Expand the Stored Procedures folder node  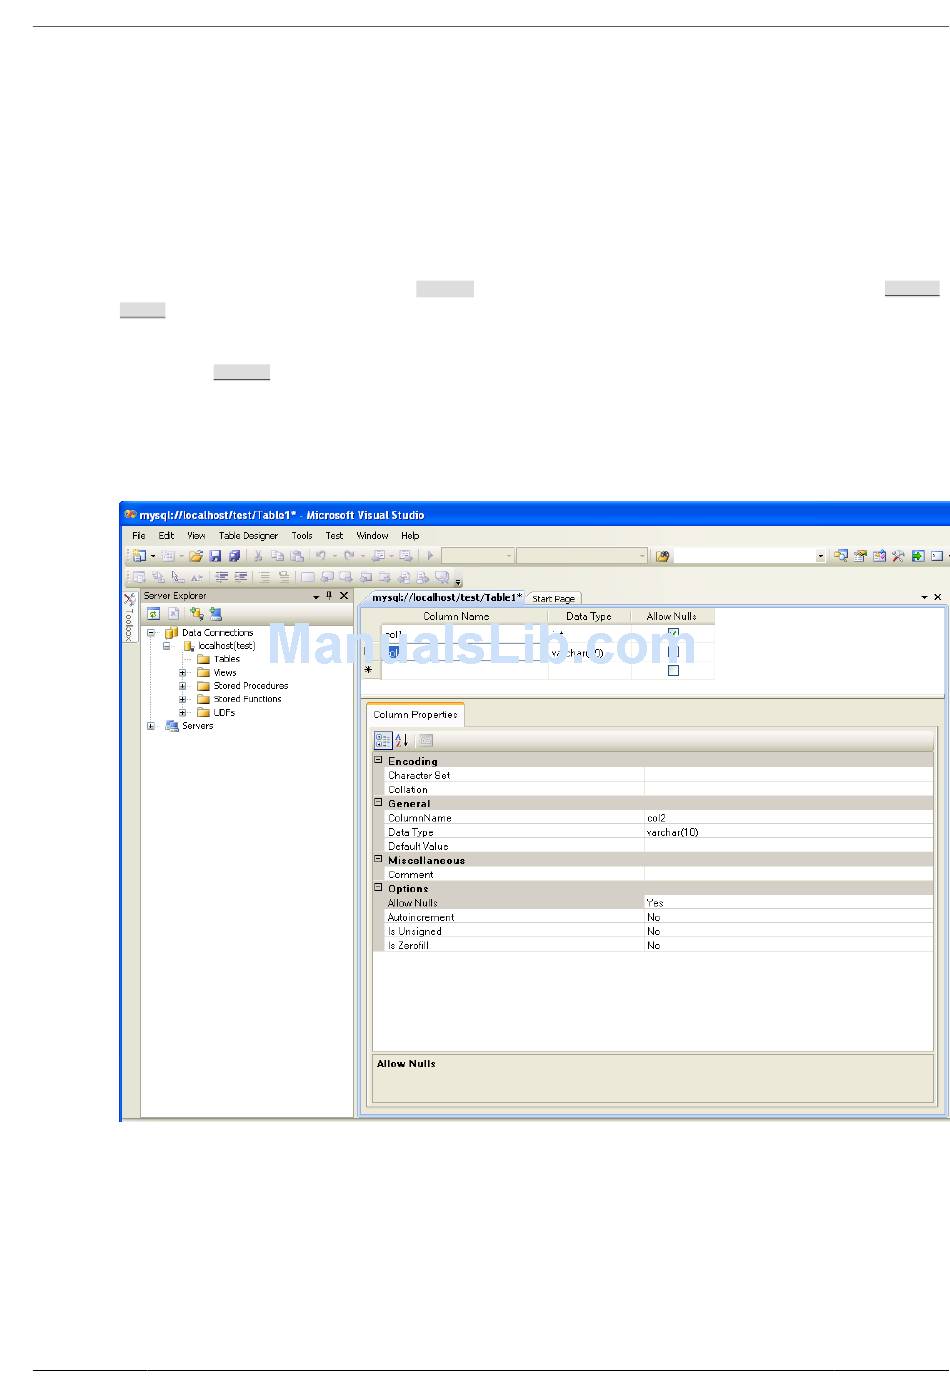pyautogui.click(x=183, y=686)
